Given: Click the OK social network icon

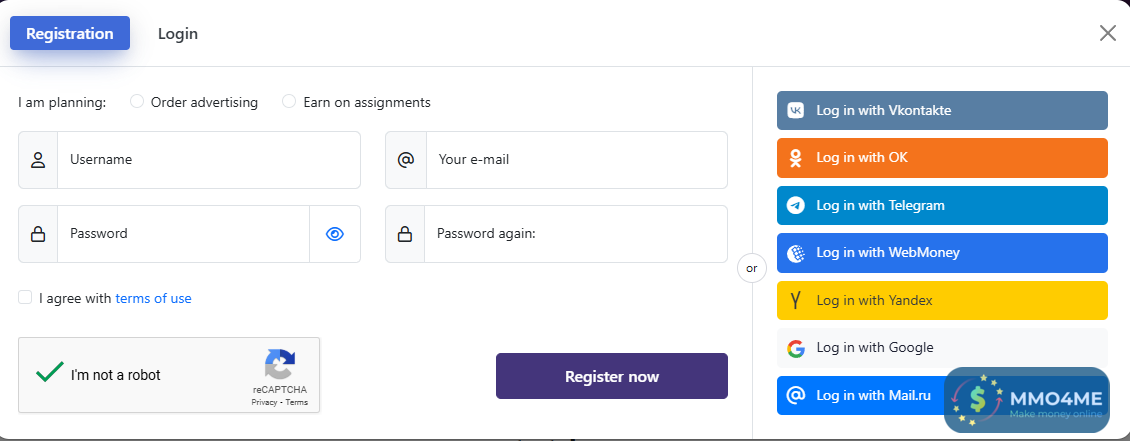Looking at the screenshot, I should (796, 158).
